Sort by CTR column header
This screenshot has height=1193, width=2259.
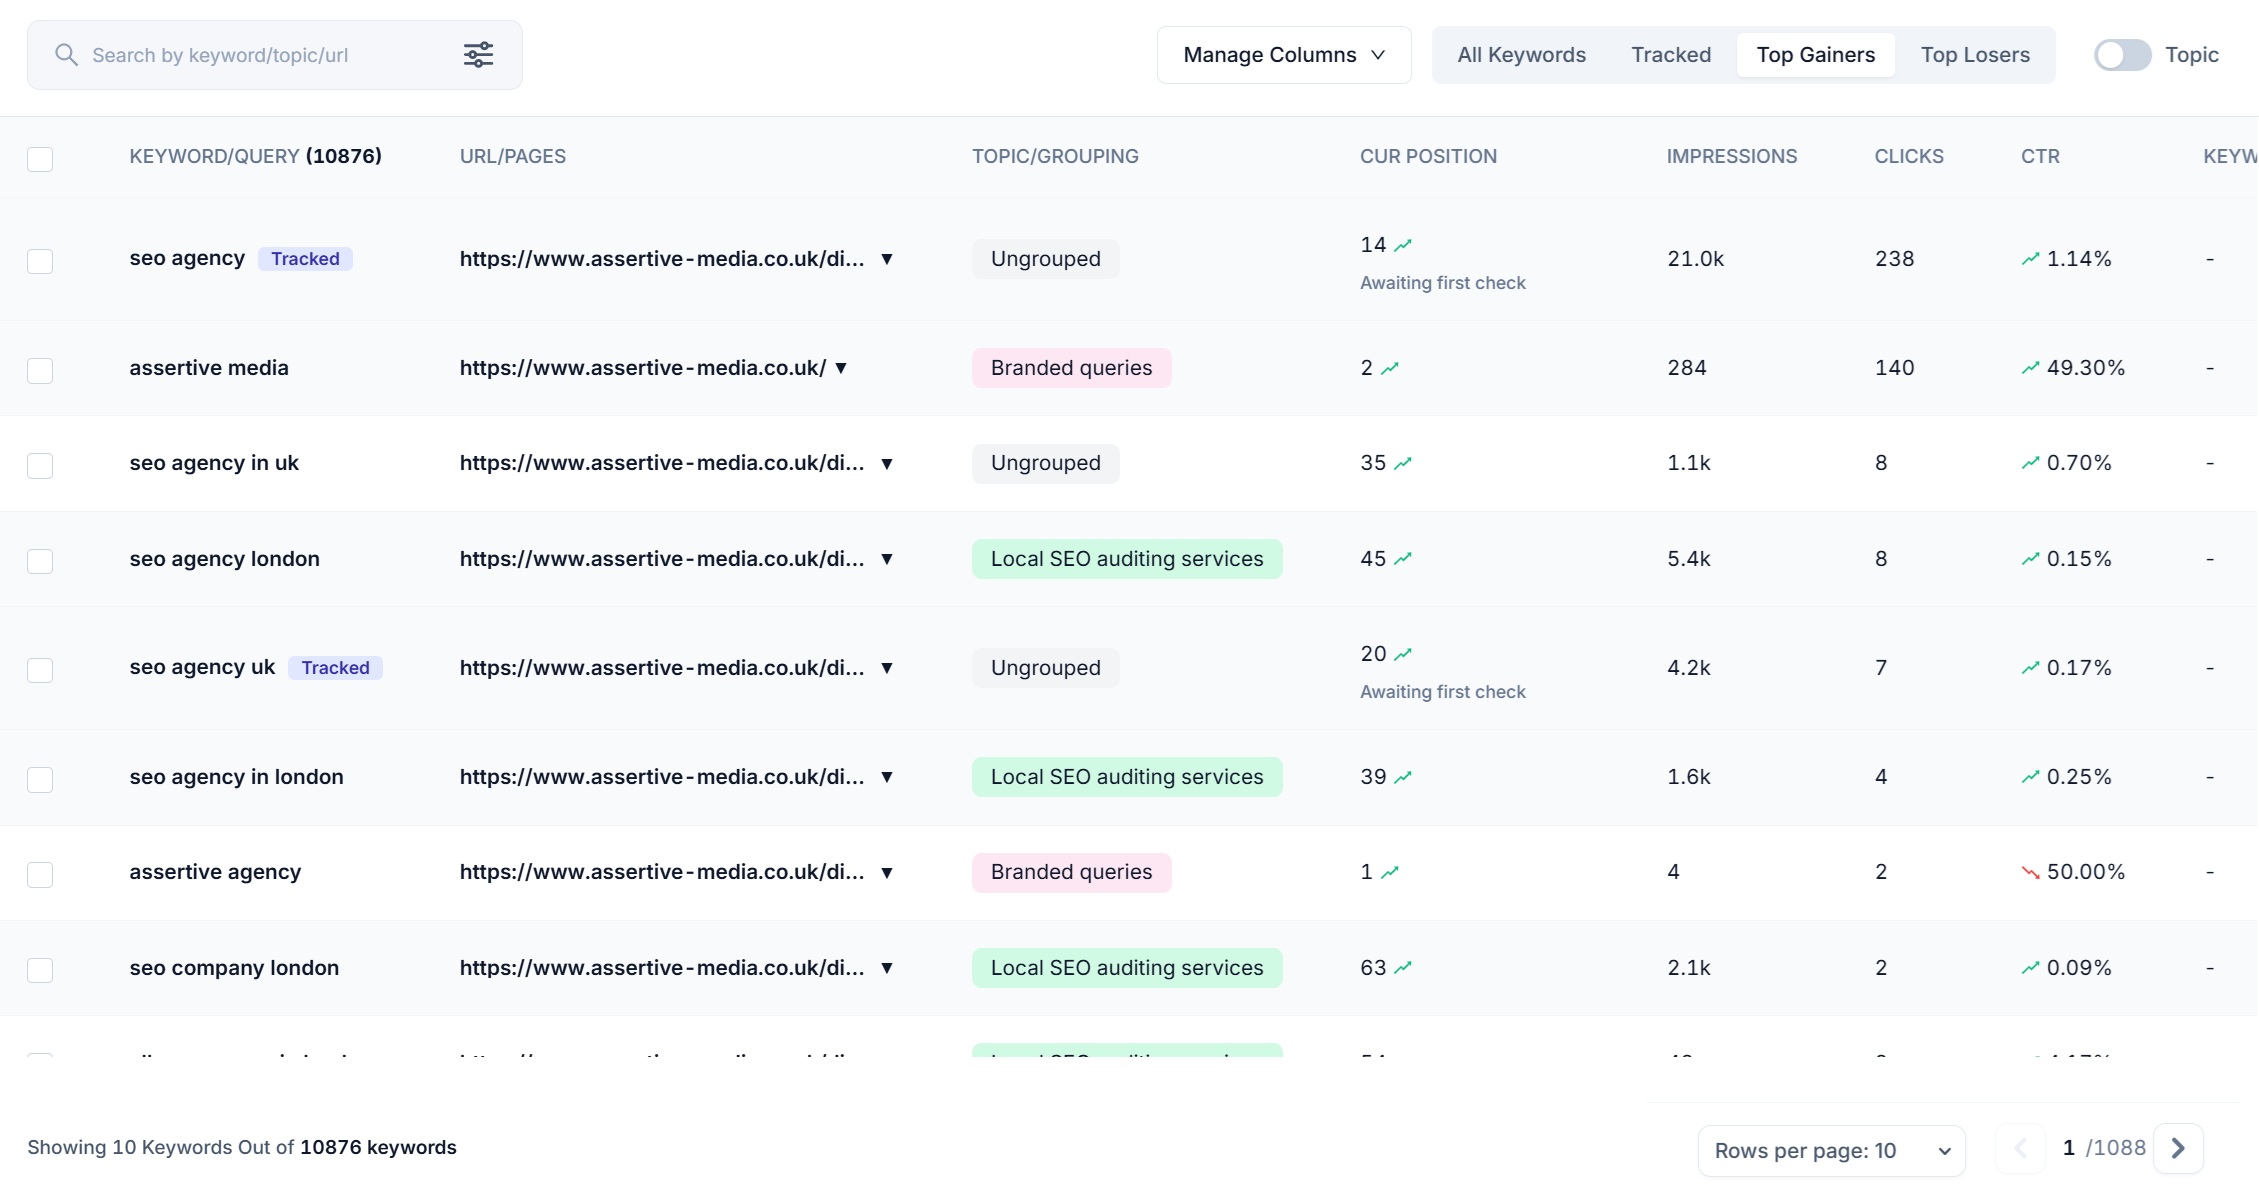coord(2040,157)
